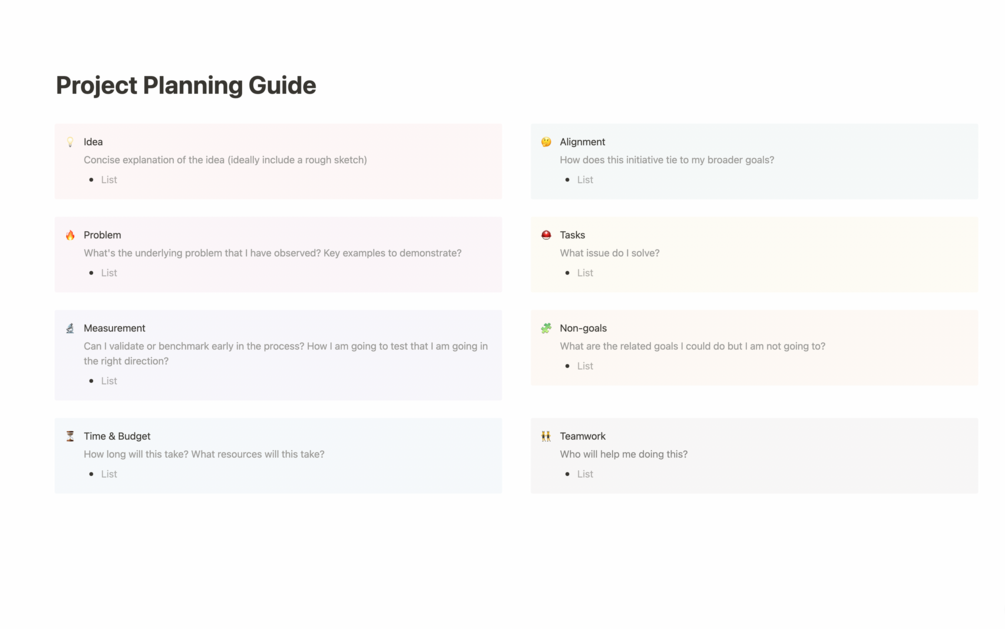The image size is (1005, 629).
Task: Click the 'Who will help me doing this?' text
Action: (623, 454)
